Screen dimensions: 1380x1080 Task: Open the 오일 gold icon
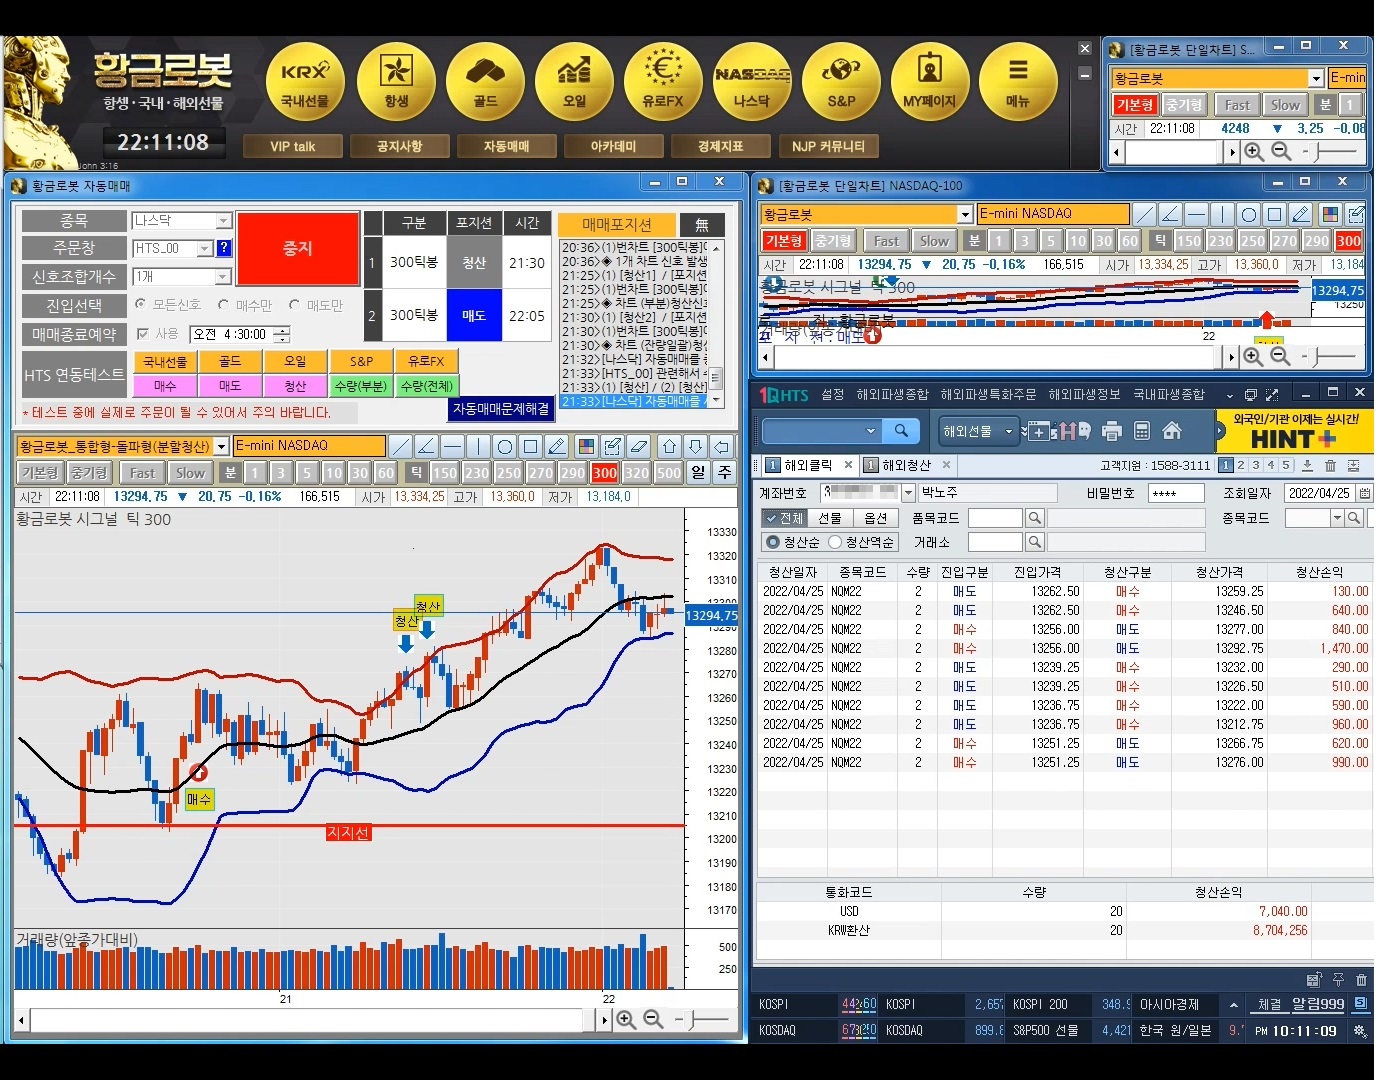(x=574, y=81)
